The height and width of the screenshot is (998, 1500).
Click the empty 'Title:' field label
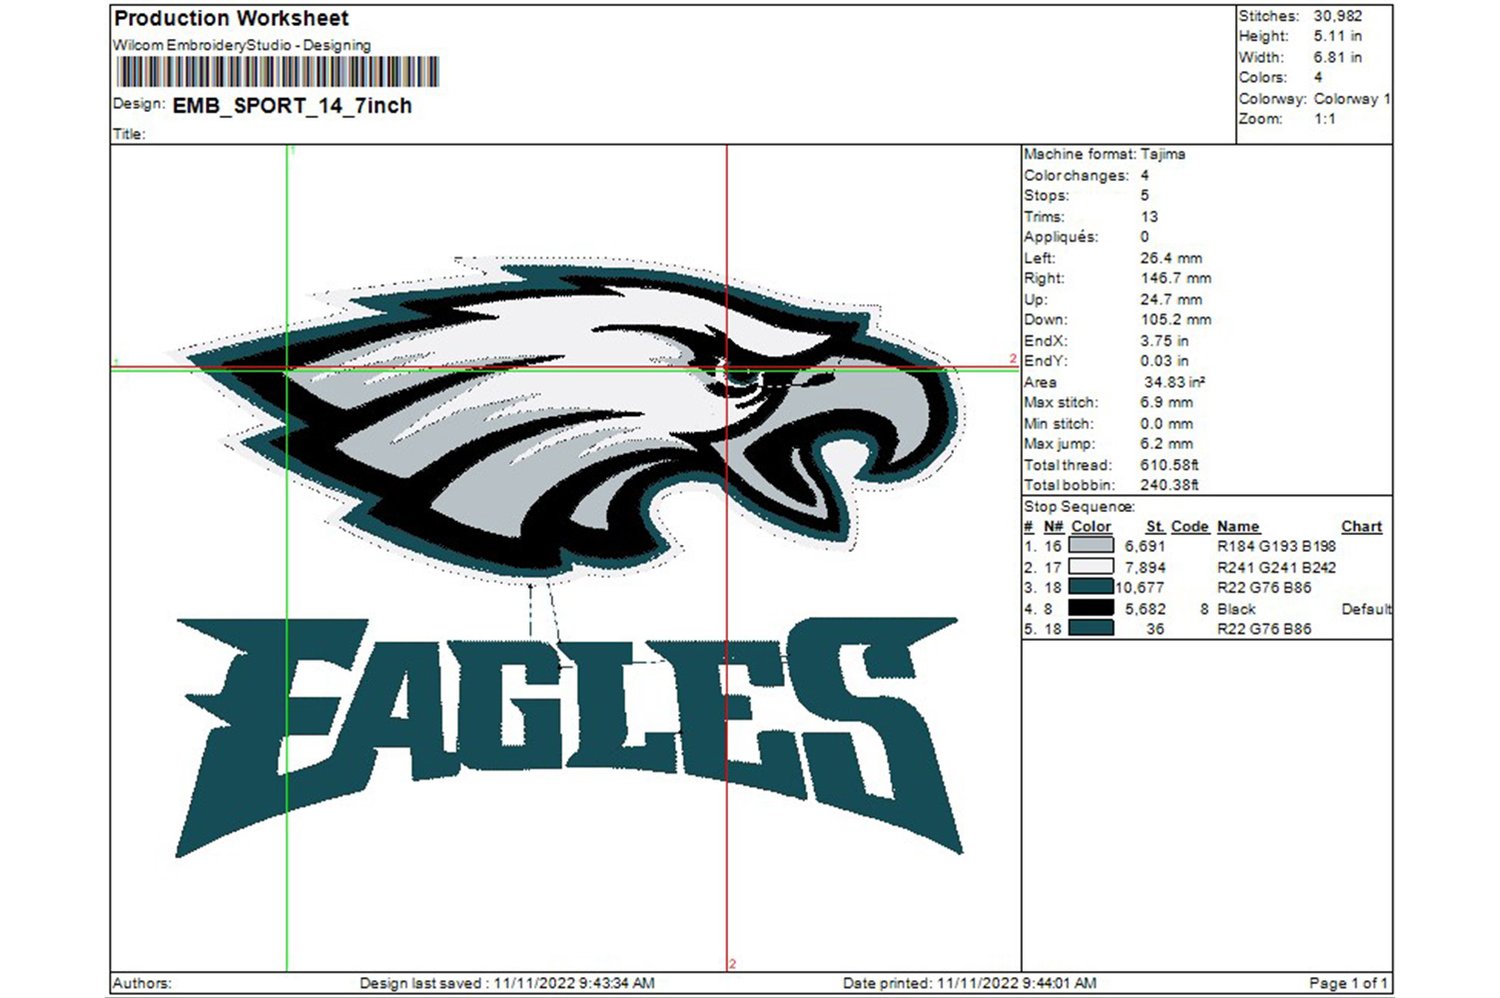pos(129,134)
